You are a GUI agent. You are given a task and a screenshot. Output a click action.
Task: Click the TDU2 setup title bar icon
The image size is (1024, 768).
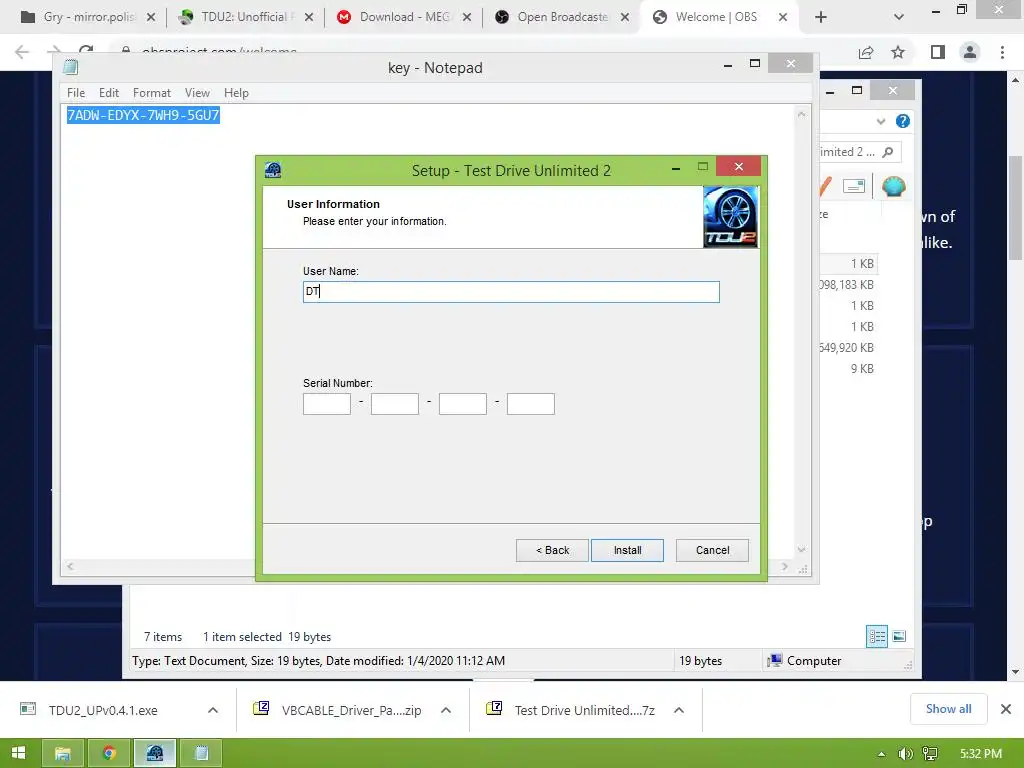coord(273,170)
